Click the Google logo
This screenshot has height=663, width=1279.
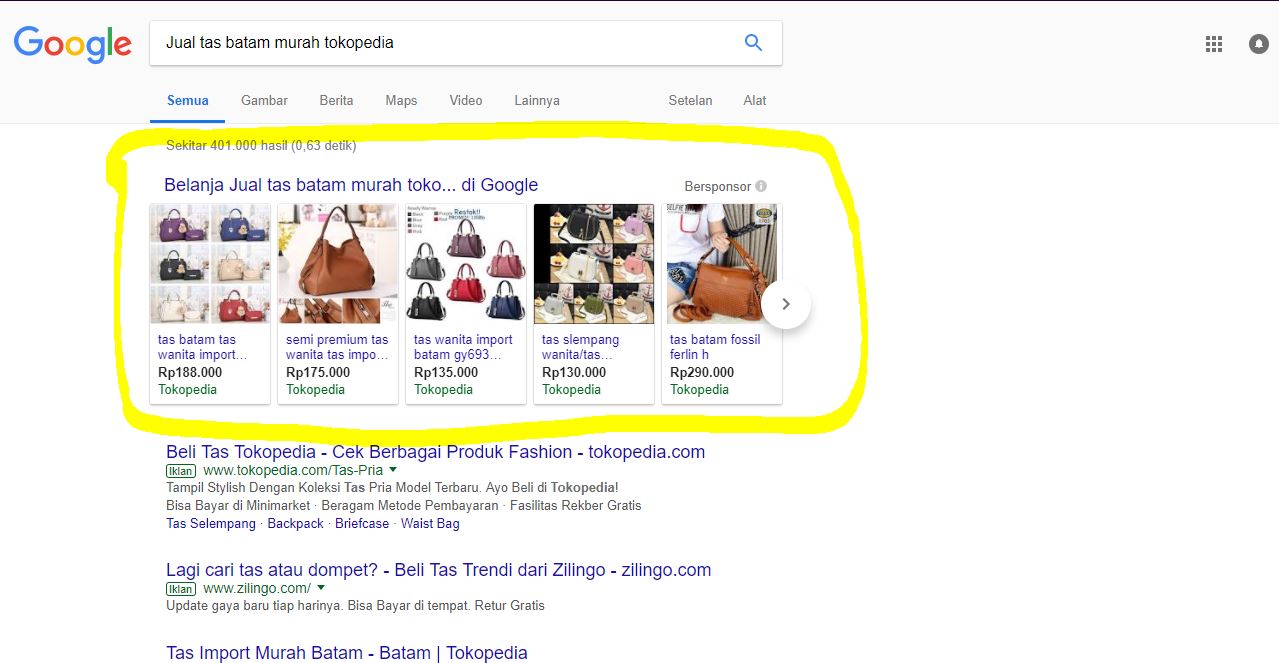(x=72, y=45)
